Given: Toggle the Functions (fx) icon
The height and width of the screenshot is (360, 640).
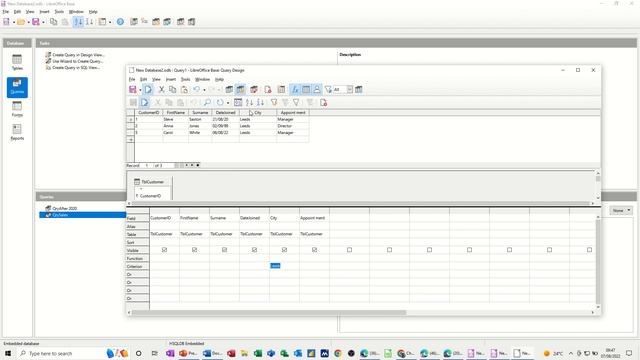Looking at the screenshot, I should click(x=295, y=89).
